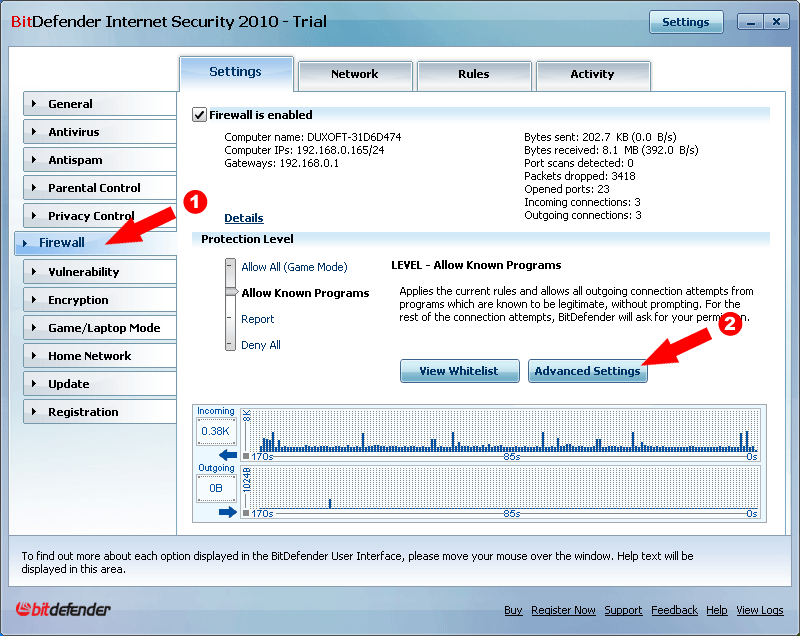
Task: Click the Help link
Action: coord(717,610)
